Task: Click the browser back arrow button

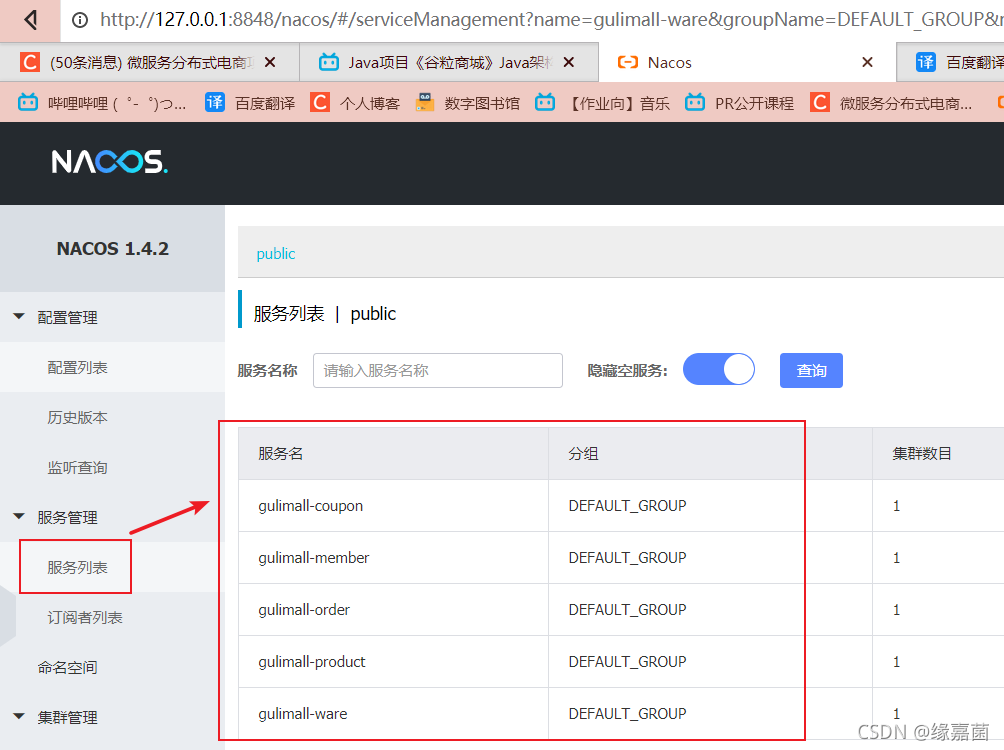Action: click(x=30, y=20)
